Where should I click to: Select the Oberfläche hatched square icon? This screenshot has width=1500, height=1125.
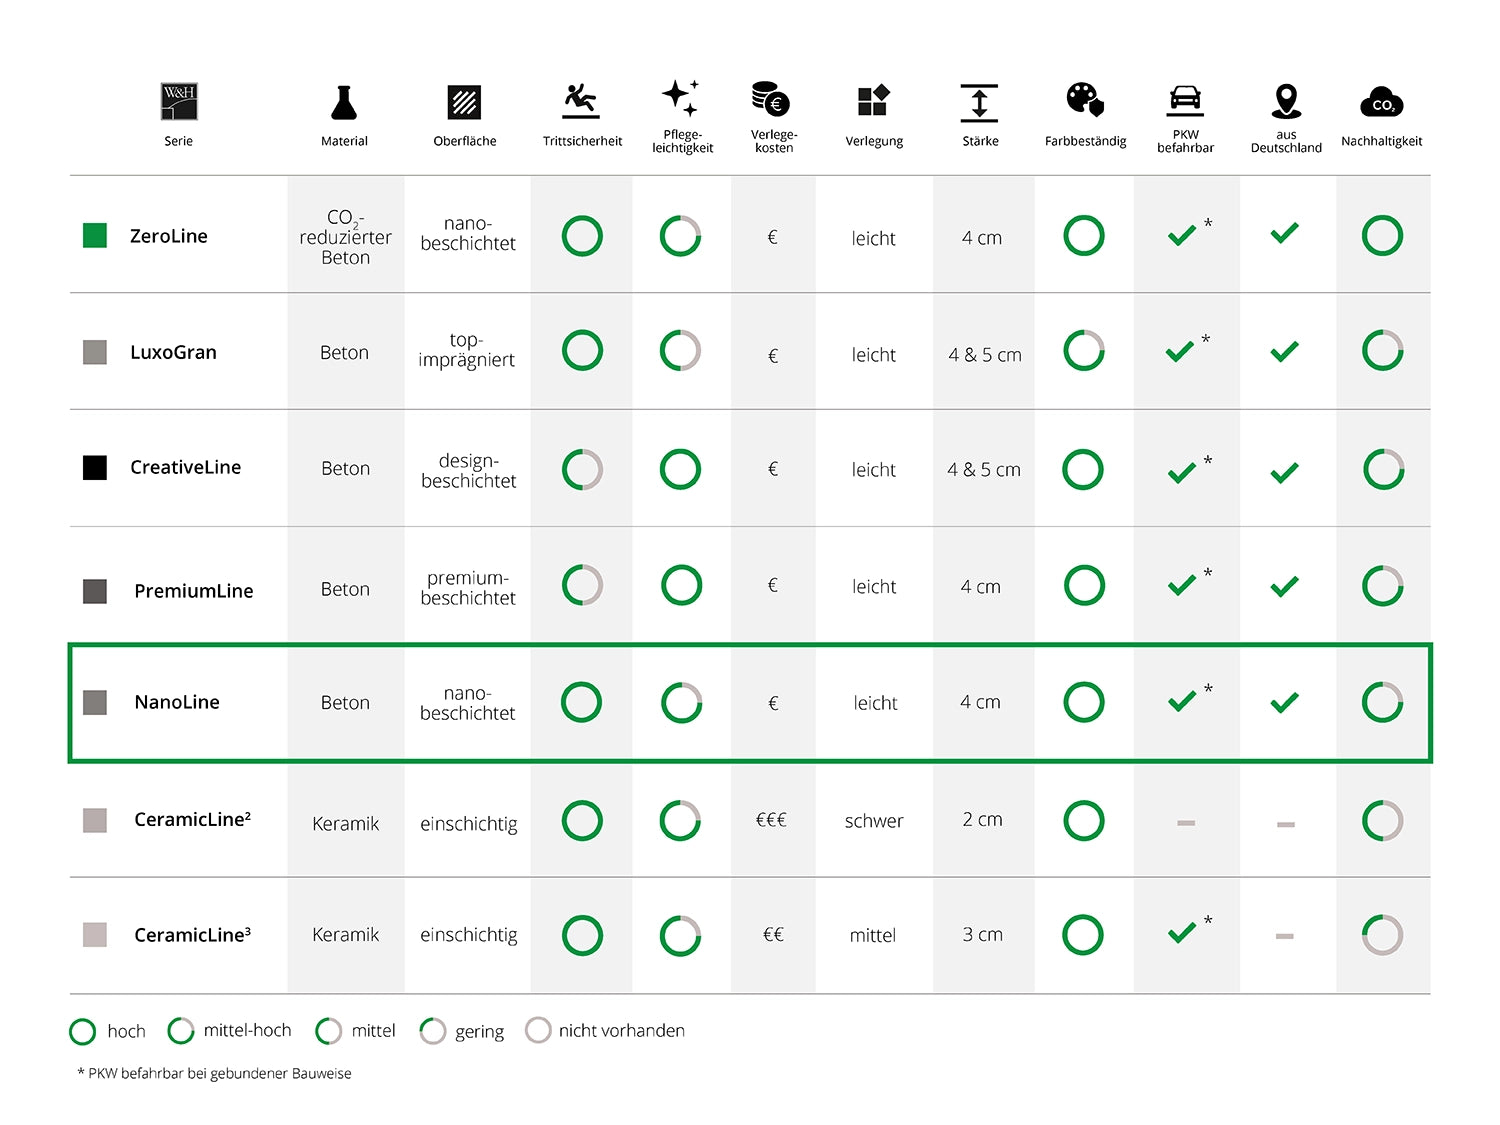tap(464, 102)
